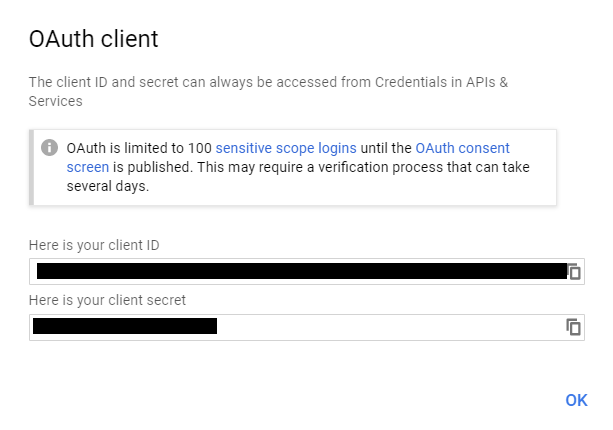The image size is (613, 430).
Task: Open the sensitive scope logins link
Action: click(286, 148)
